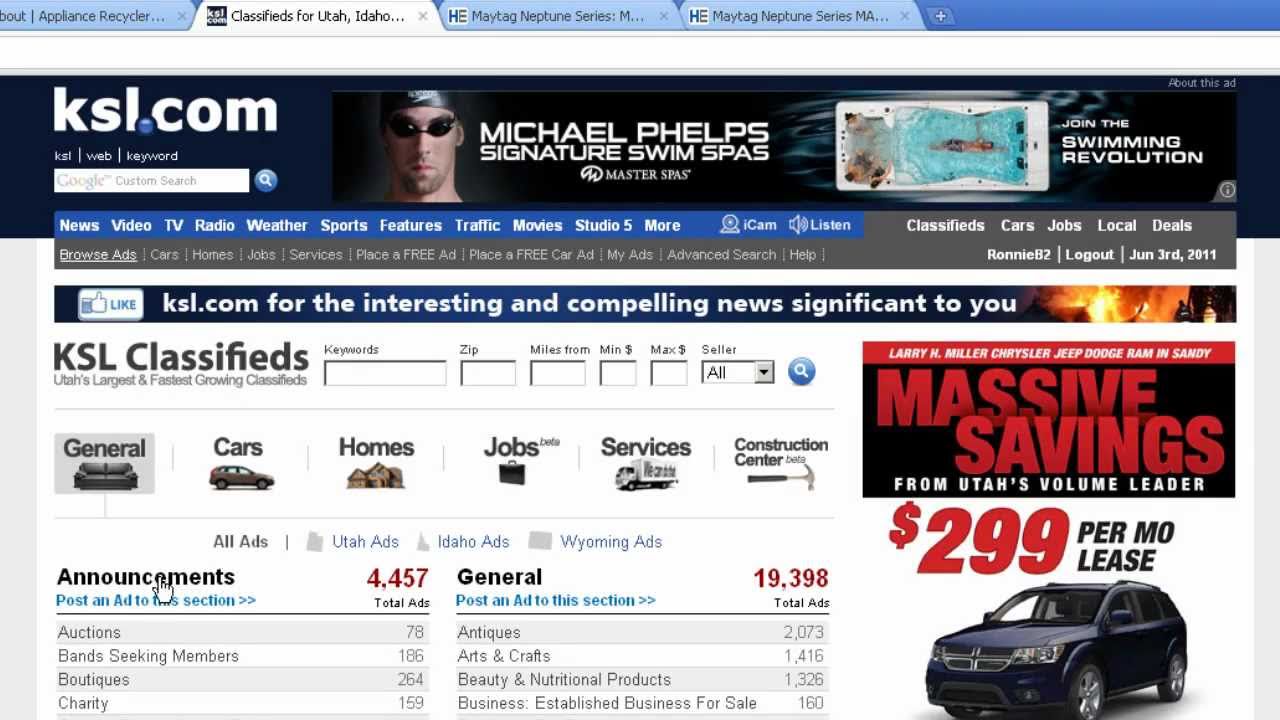Open the News menu item
This screenshot has height=720, width=1280.
[79, 225]
